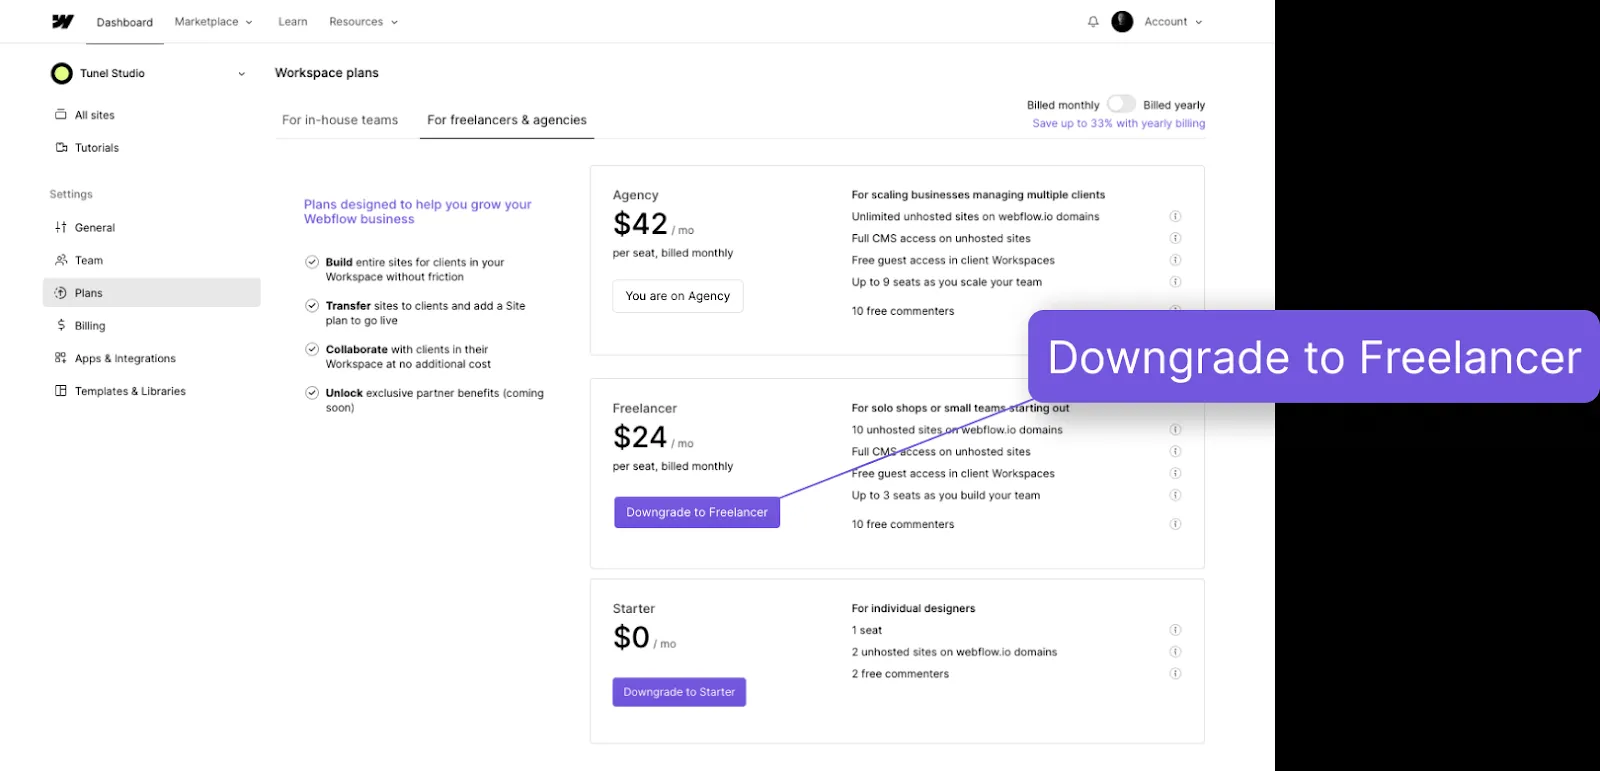Info icon for Freelancer free guest access

(1175, 474)
